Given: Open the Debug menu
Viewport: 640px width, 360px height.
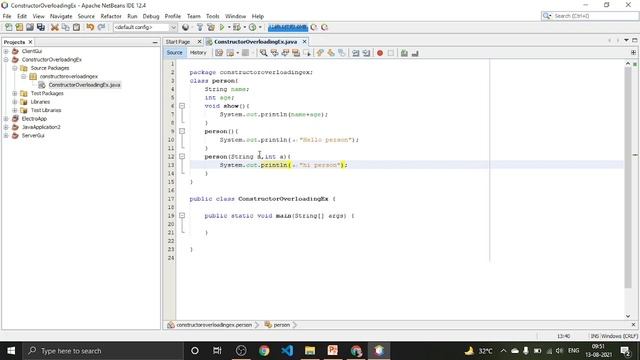Looking at the screenshot, I should tap(151, 16).
